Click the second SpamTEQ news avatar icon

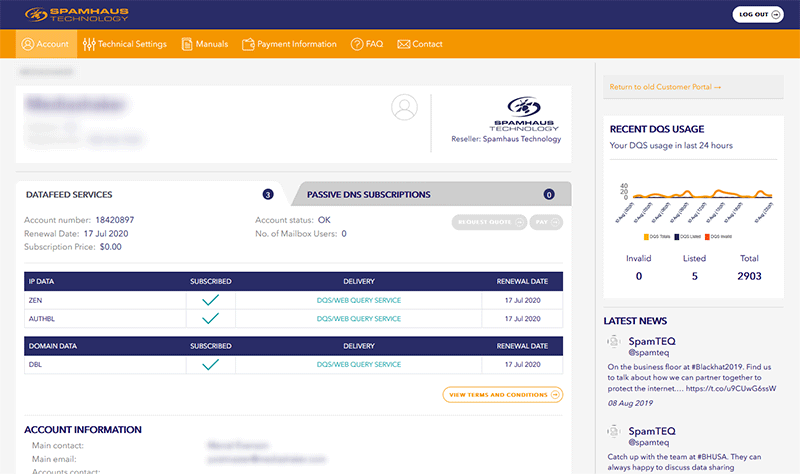point(614,431)
